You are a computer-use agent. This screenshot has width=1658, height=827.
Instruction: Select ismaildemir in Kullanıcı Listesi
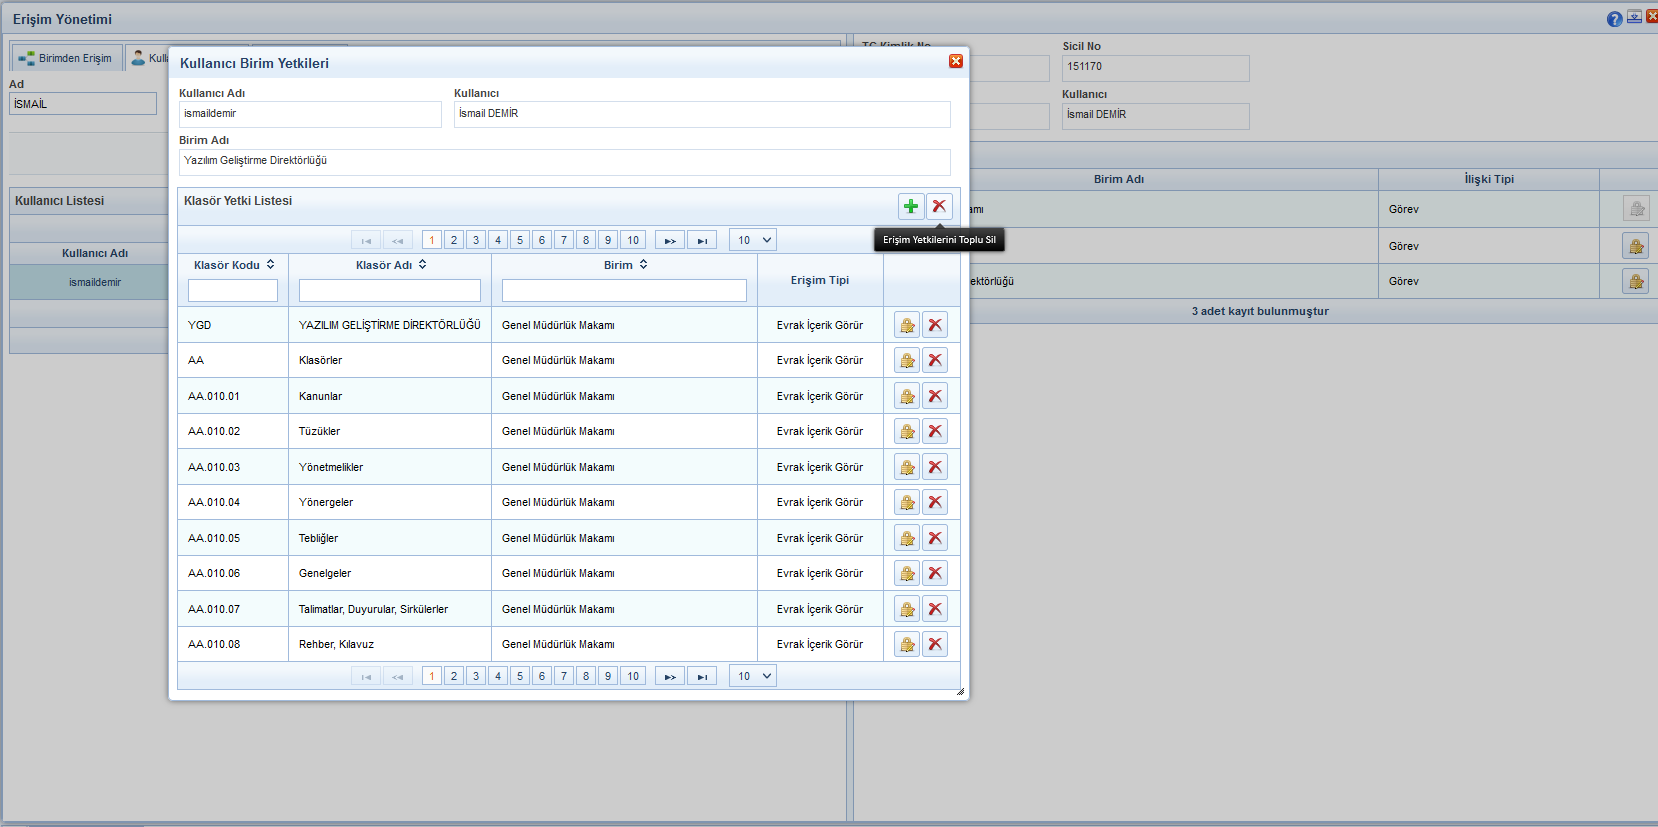[95, 282]
